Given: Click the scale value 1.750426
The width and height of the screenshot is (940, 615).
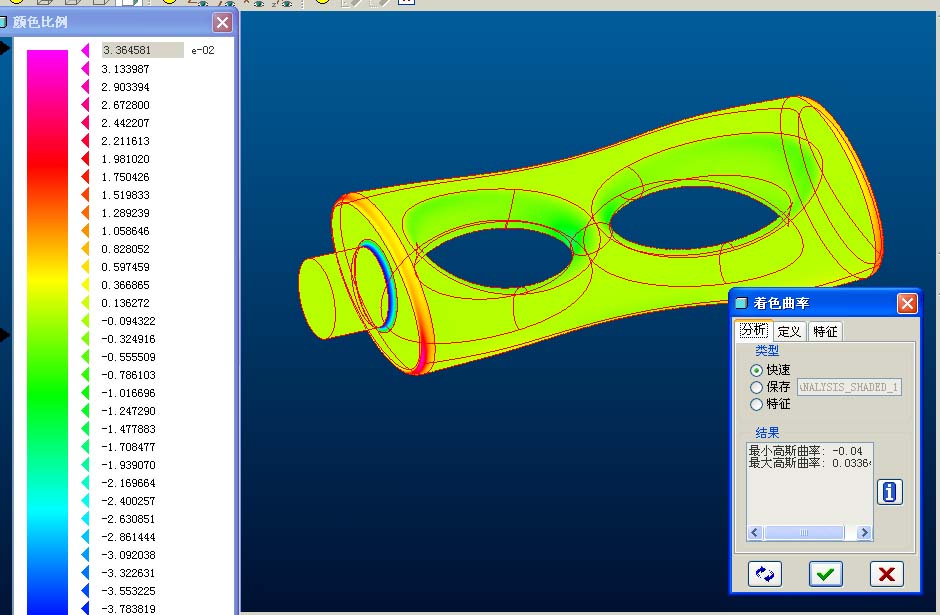Looking at the screenshot, I should coord(125,177).
